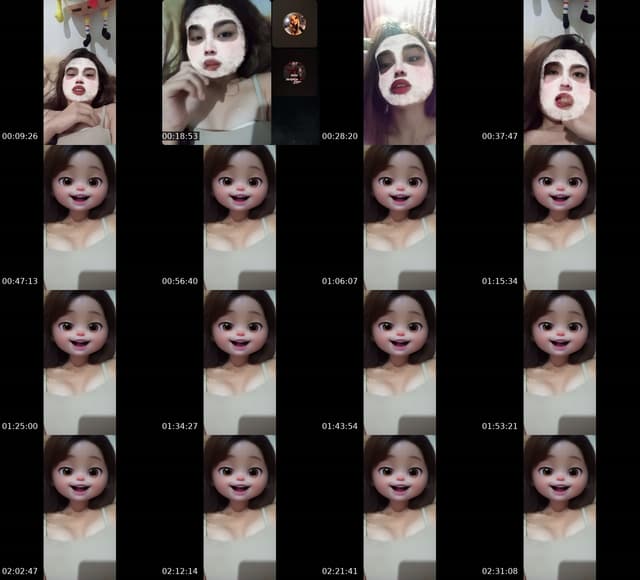Click the timestamp text 02:02:47
This screenshot has width=640, height=580.
20,571
